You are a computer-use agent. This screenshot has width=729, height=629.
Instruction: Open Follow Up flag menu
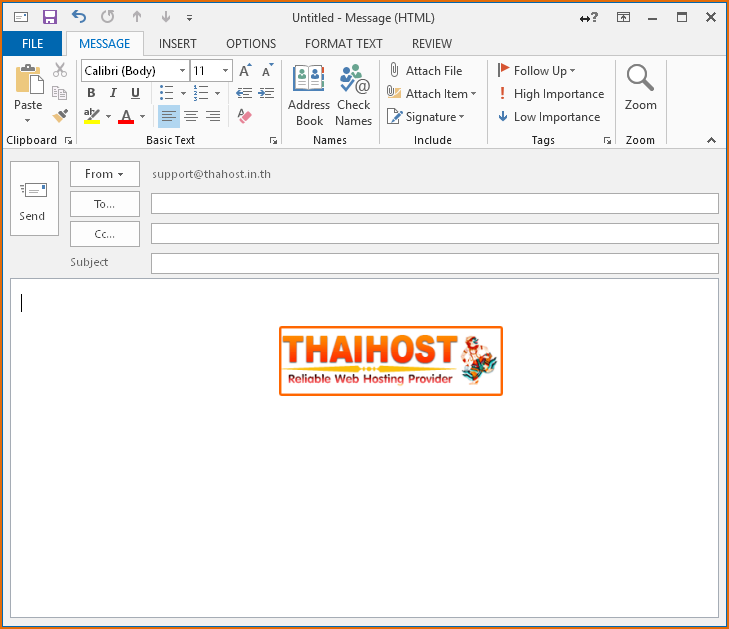tap(537, 71)
